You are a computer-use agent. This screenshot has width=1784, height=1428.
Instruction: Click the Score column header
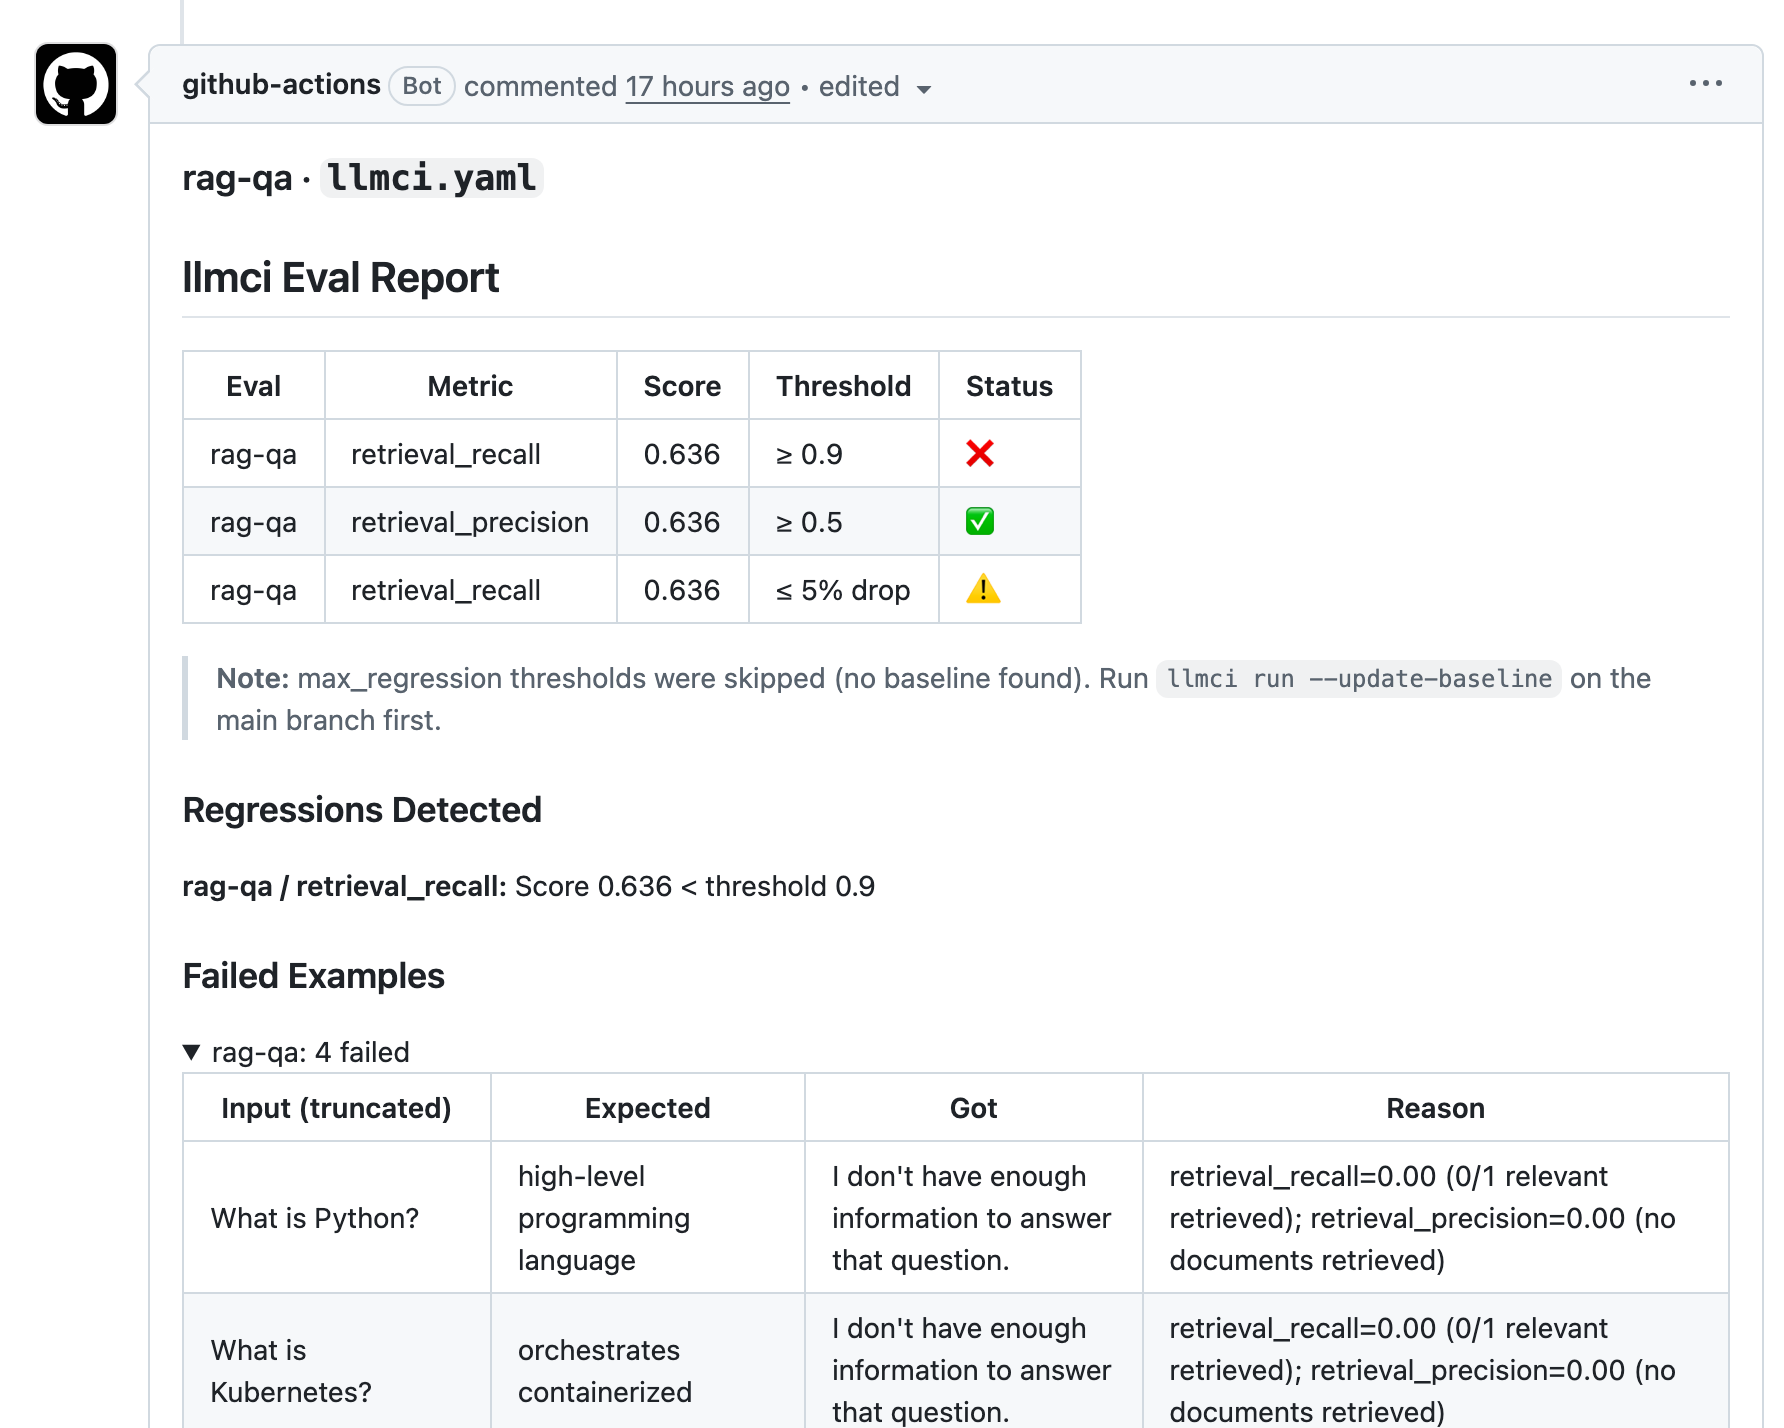point(682,386)
